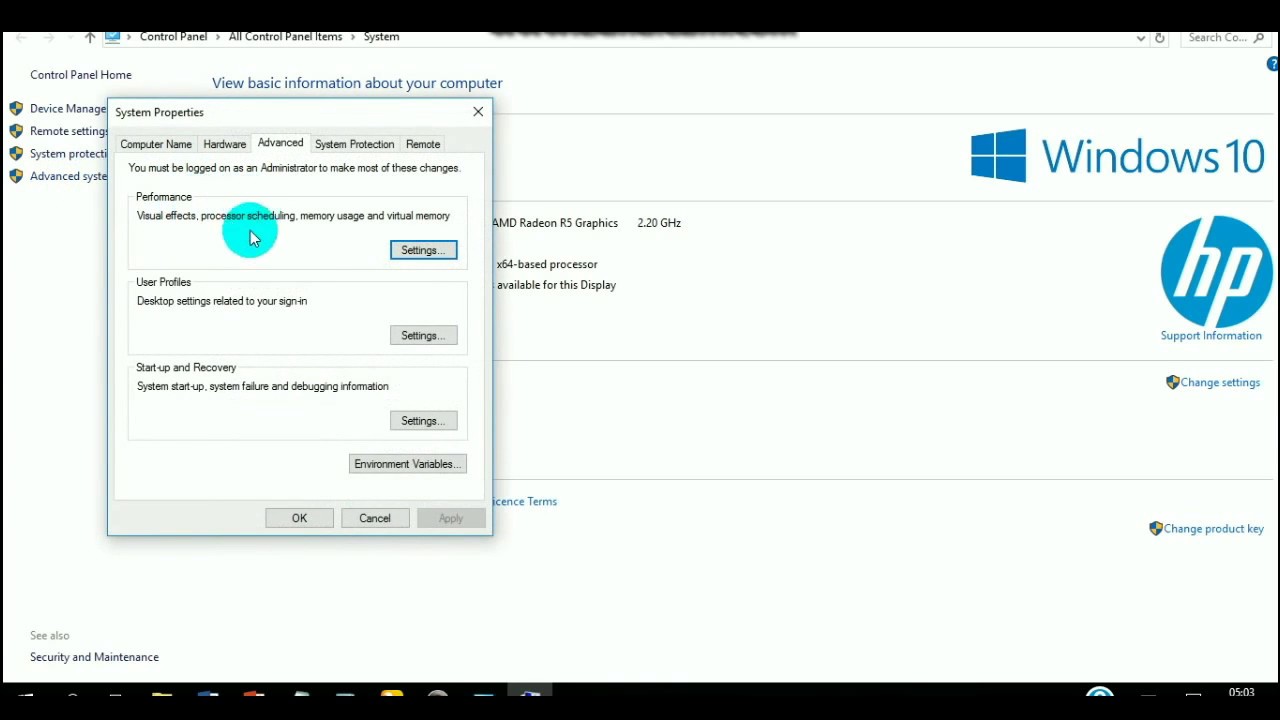Go up one level with the up arrow
1280x720 pixels.
pos(90,38)
